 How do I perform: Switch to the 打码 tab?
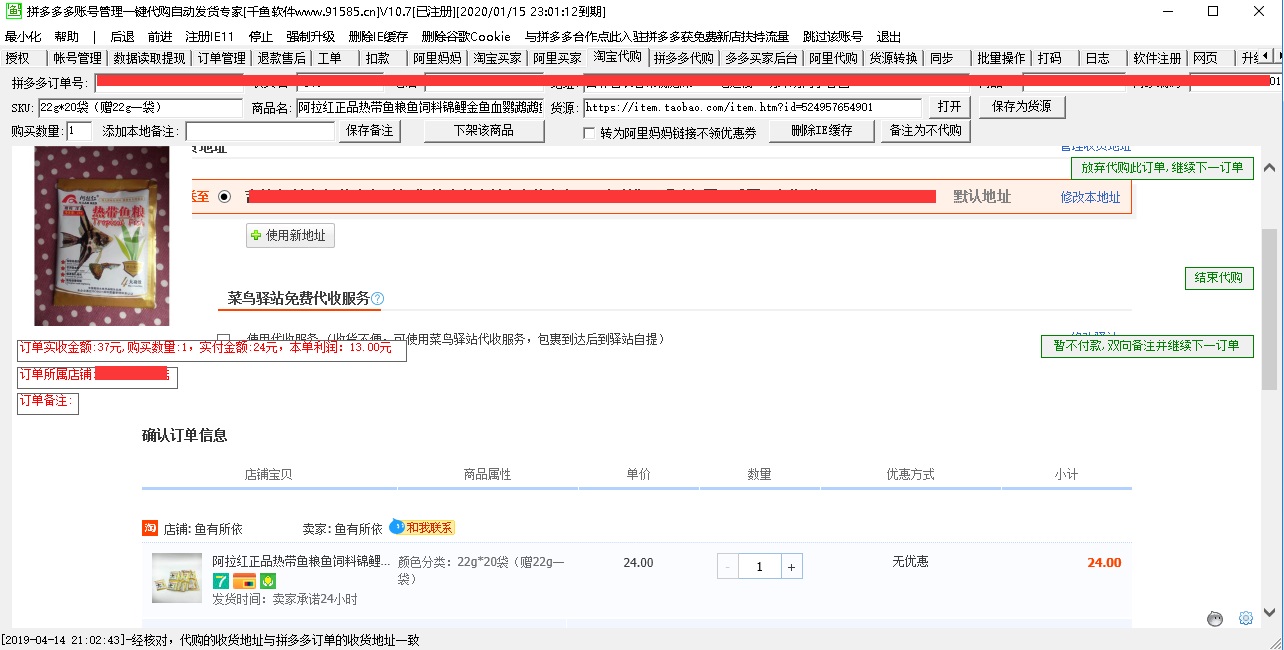click(x=1050, y=58)
